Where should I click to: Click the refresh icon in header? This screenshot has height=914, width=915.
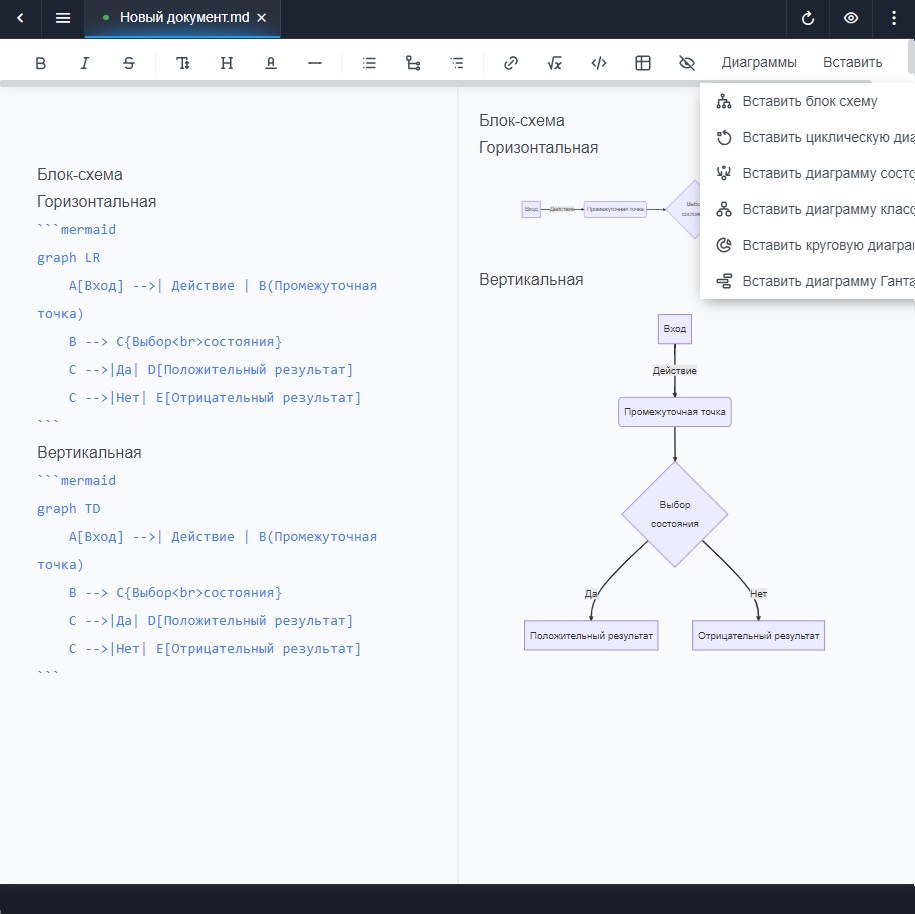pos(808,18)
